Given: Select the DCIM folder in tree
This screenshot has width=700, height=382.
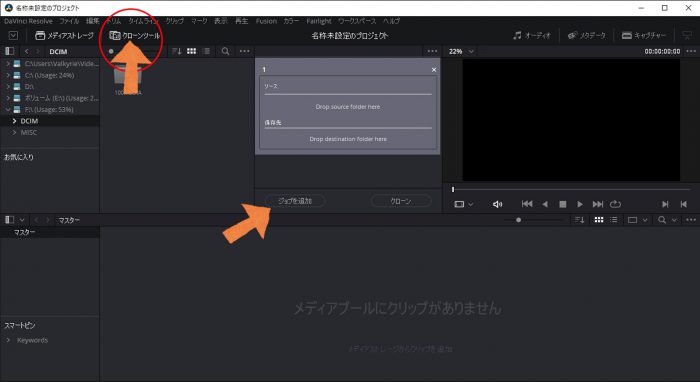Looking at the screenshot, I should (x=29, y=121).
